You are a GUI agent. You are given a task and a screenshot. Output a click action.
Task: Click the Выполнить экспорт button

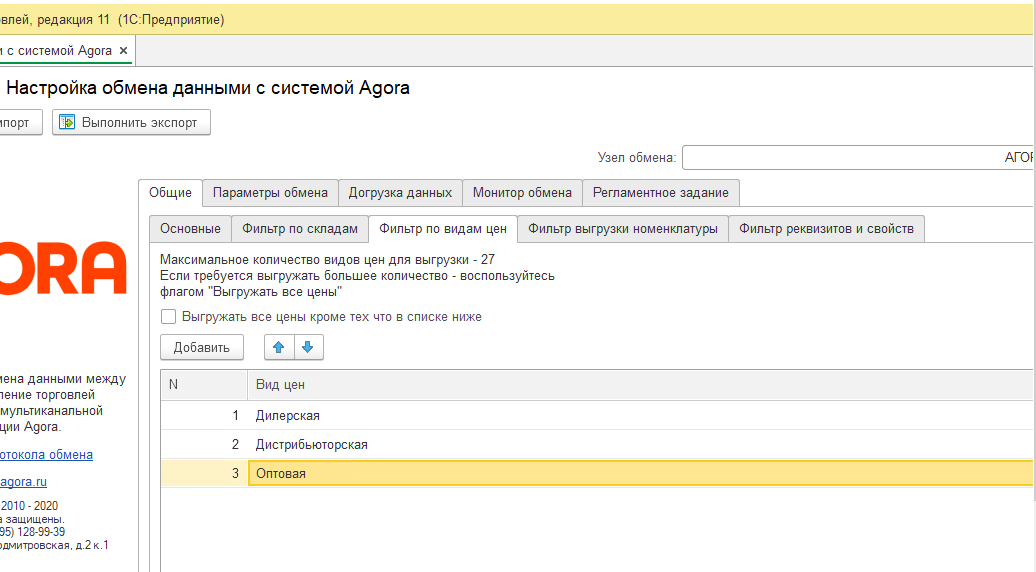[131, 122]
